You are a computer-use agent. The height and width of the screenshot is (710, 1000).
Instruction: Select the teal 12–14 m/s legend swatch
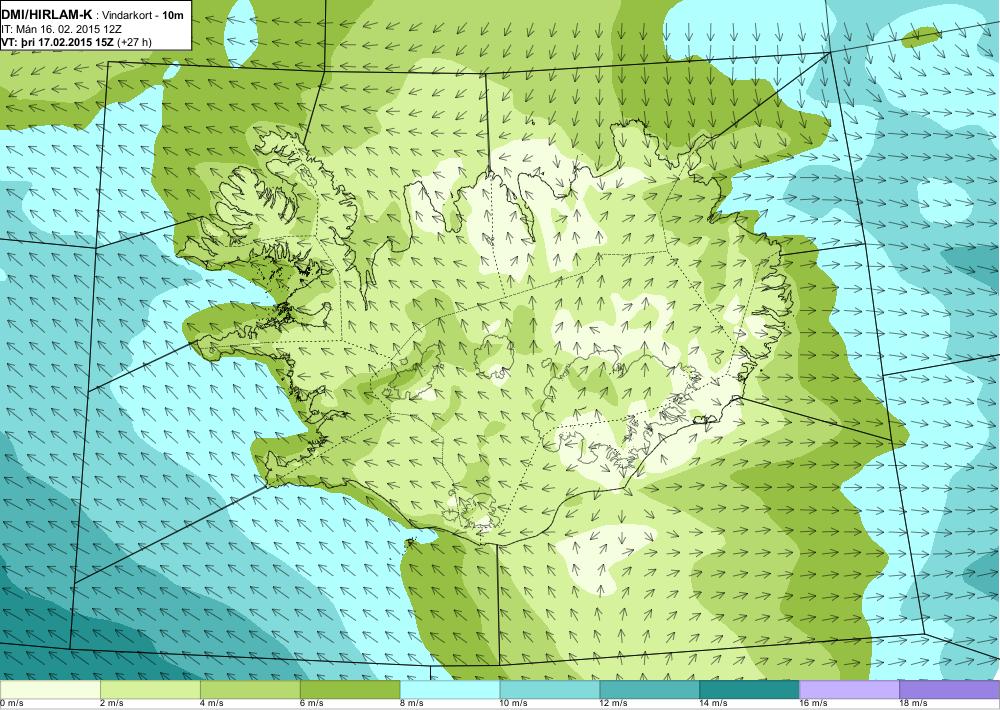650,690
